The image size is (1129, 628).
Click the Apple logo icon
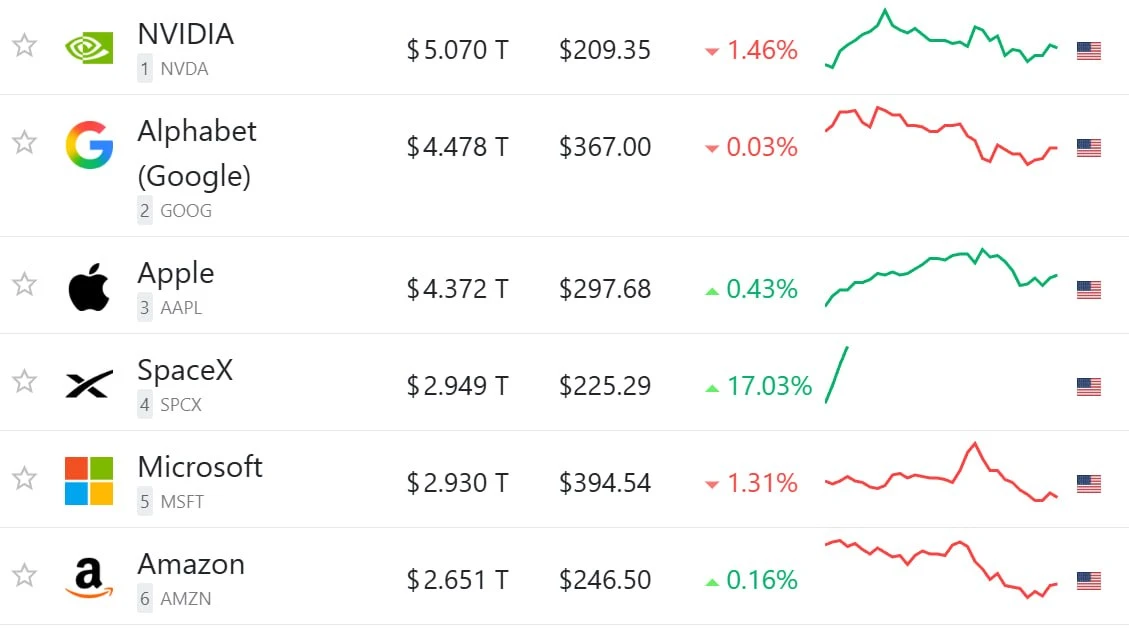(x=89, y=287)
